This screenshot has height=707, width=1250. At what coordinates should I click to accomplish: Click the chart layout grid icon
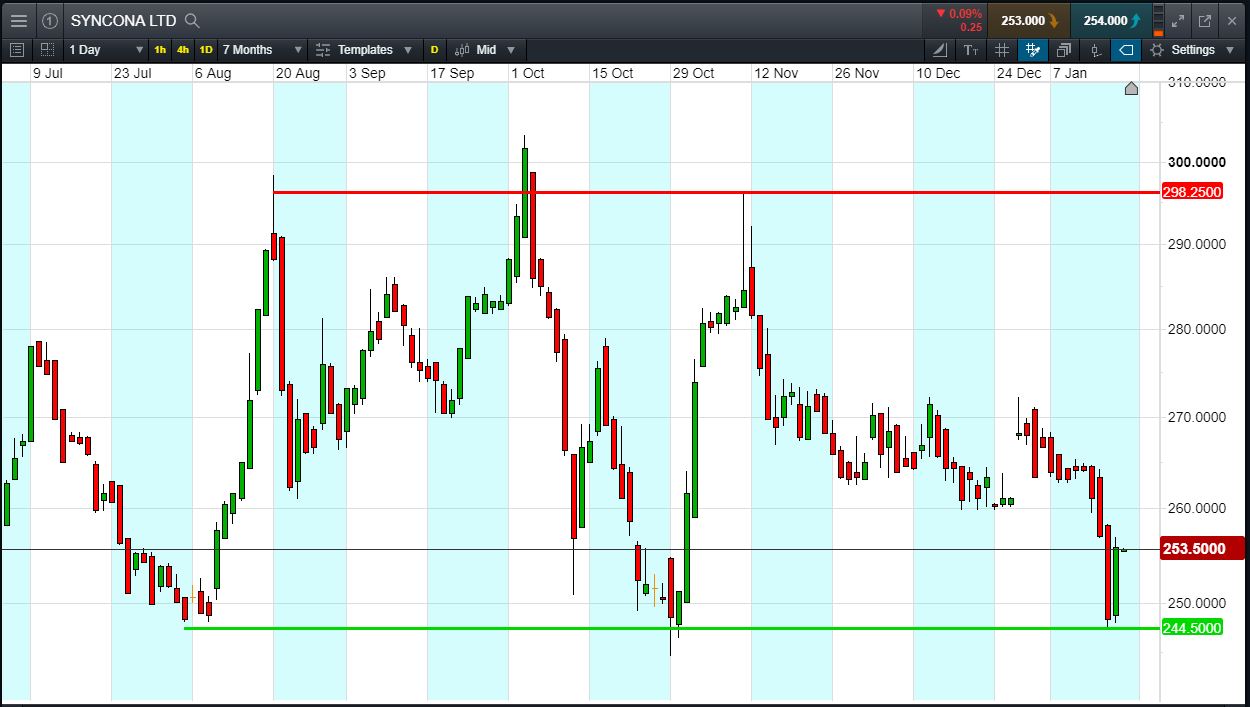[x=47, y=49]
